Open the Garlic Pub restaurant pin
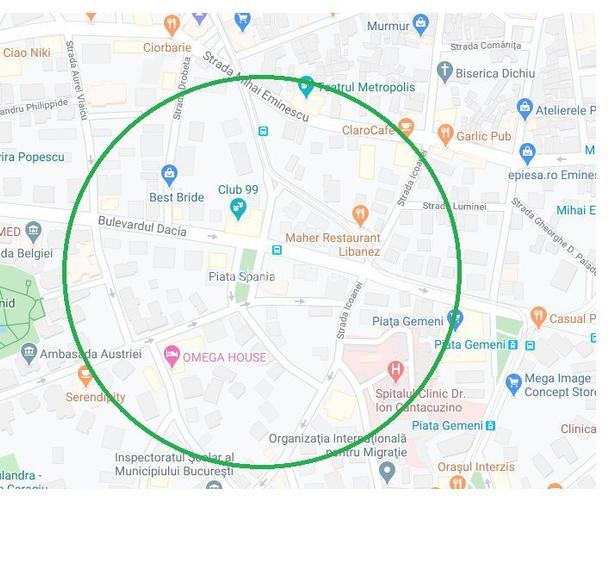The height and width of the screenshot is (563, 616). pyautogui.click(x=446, y=134)
